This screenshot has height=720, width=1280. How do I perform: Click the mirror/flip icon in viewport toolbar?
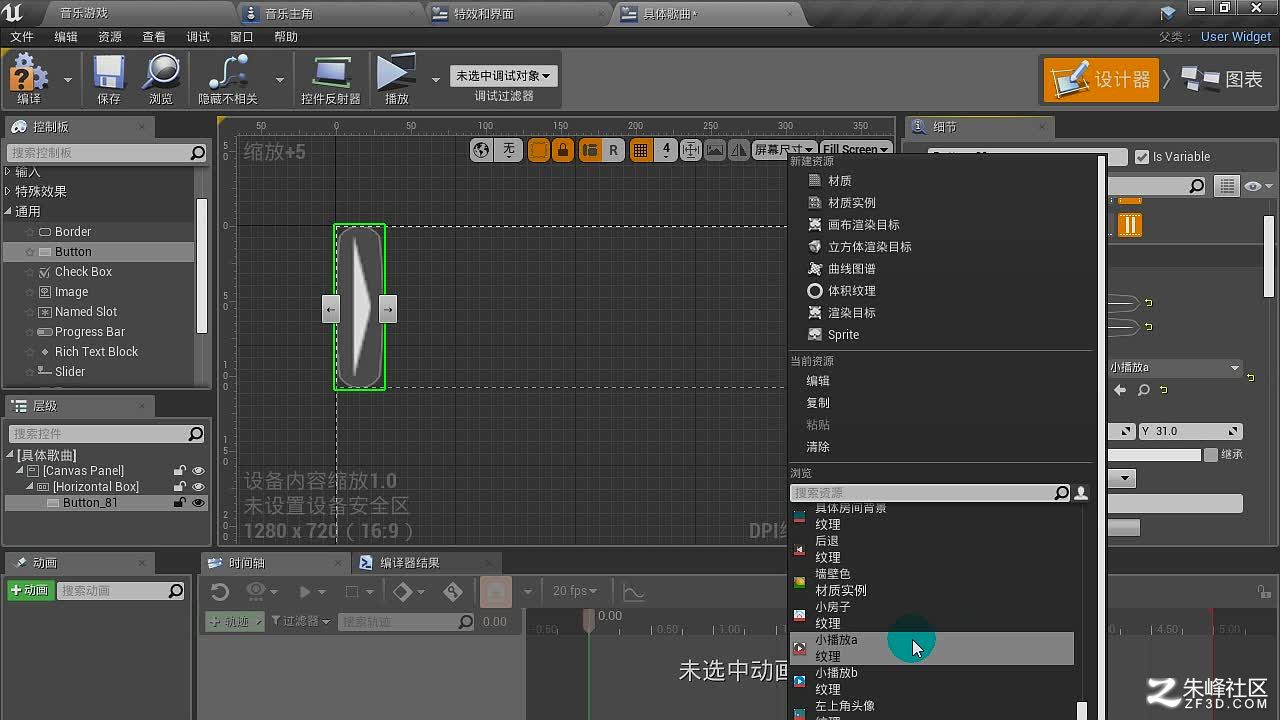point(739,150)
